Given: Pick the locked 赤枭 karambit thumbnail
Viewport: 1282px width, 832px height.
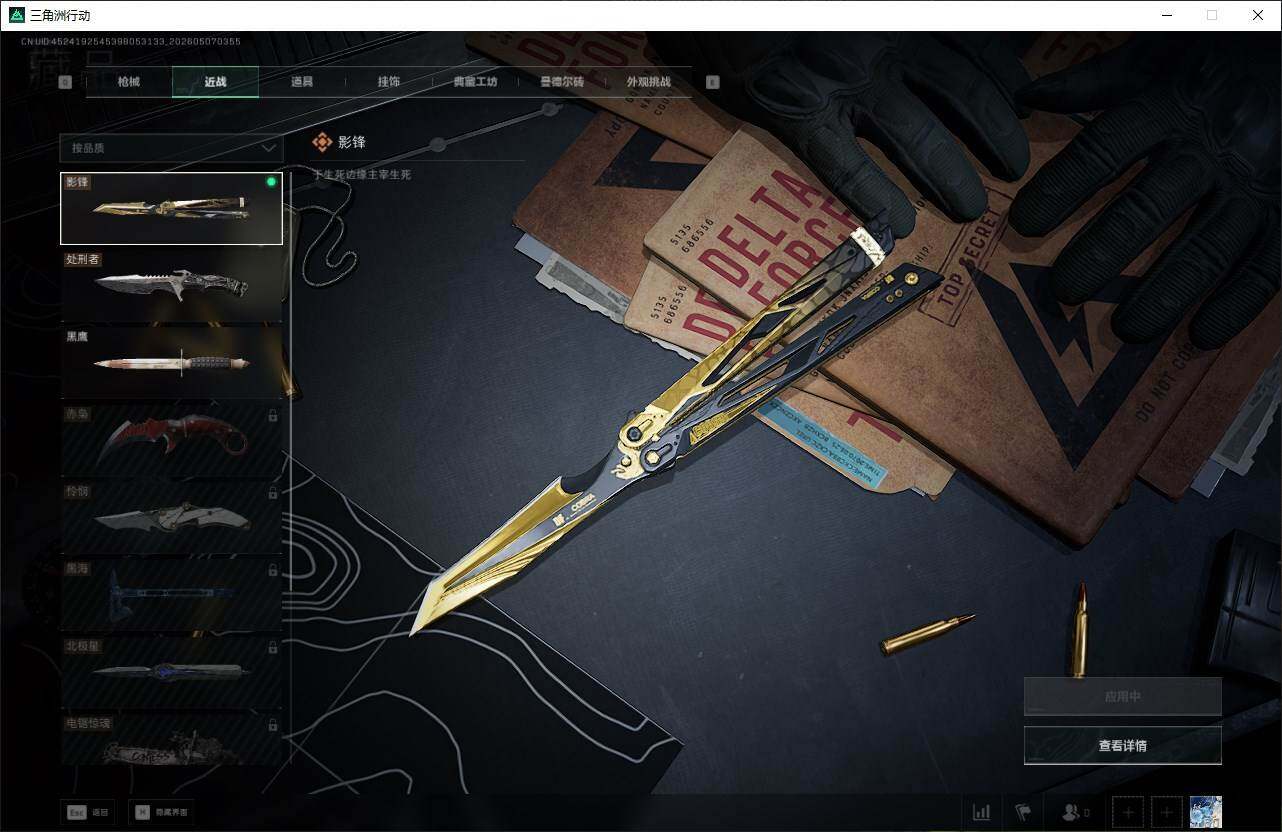Looking at the screenshot, I should click(171, 440).
